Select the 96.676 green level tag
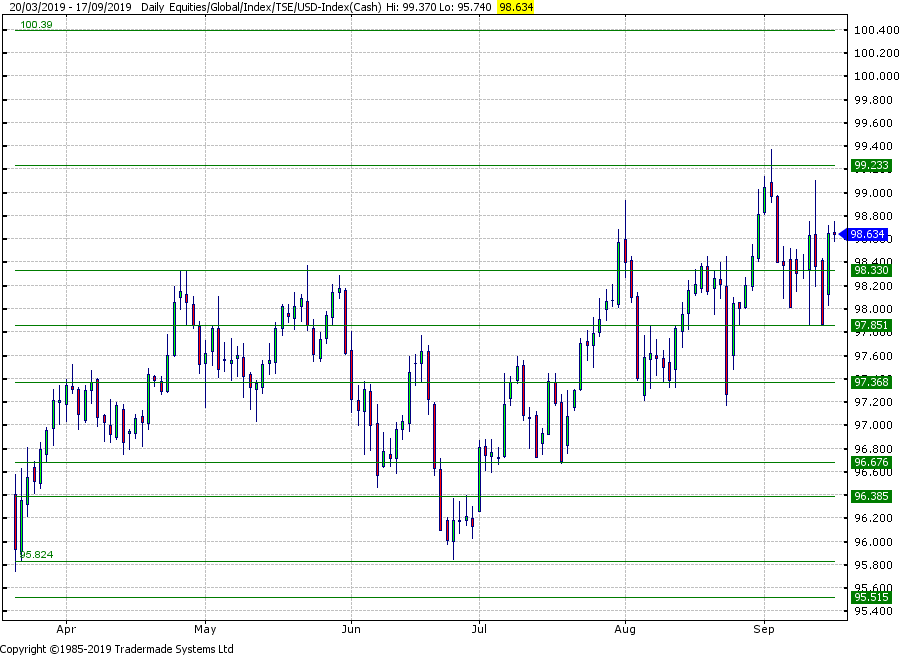Image resolution: width=901 pixels, height=656 pixels. click(871, 462)
